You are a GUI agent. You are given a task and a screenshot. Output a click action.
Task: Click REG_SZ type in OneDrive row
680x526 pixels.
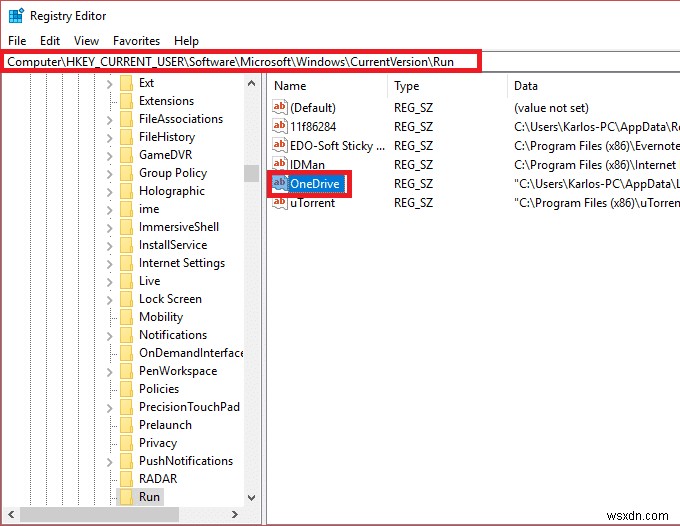point(413,184)
